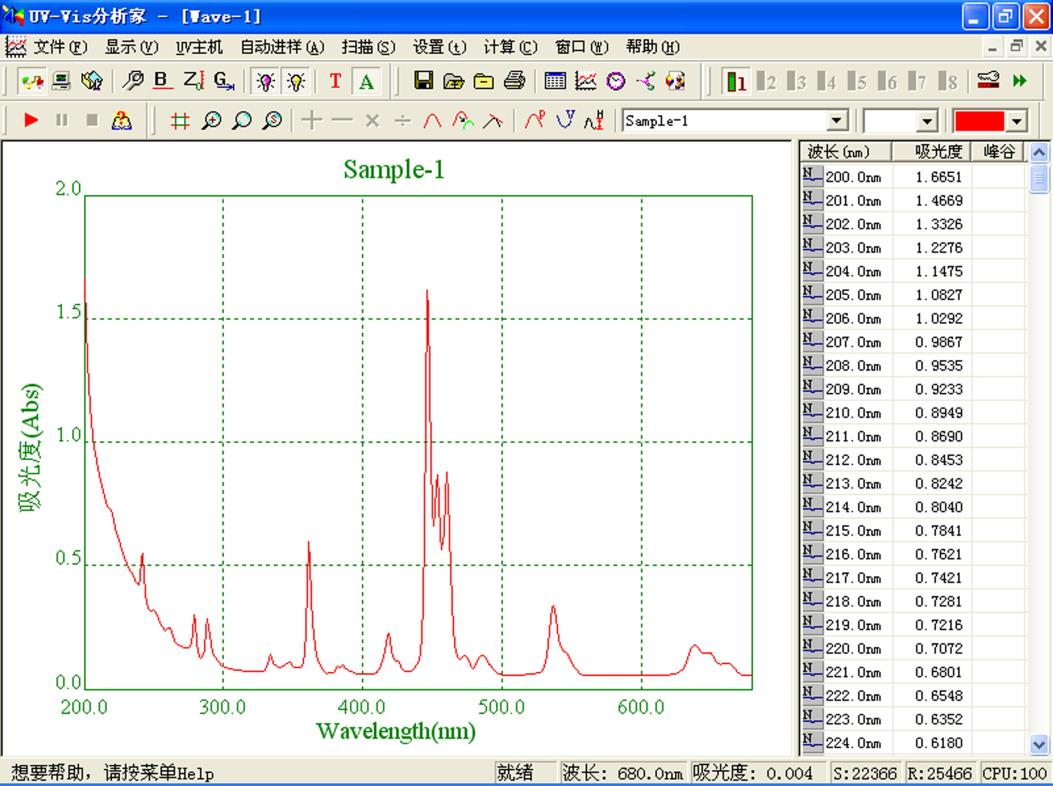This screenshot has height=786, width=1053.
Task: Toggle the A absorbance mode button
Action: [367, 82]
